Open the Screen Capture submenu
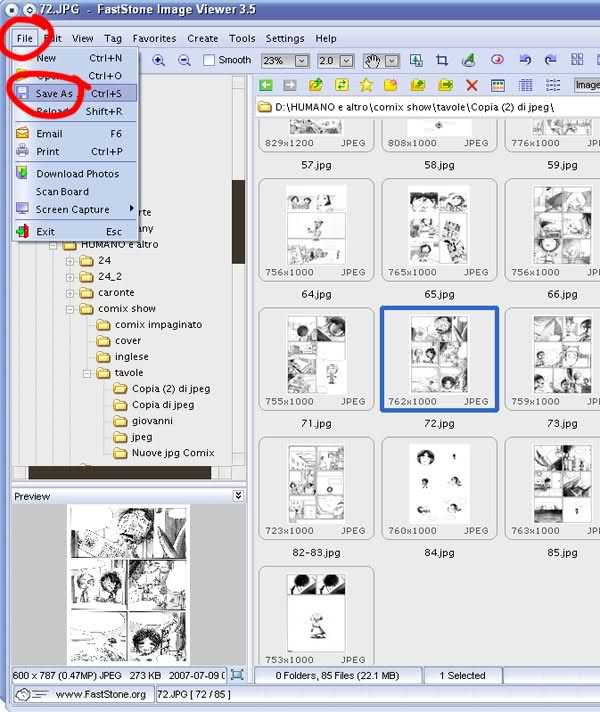 [75, 209]
